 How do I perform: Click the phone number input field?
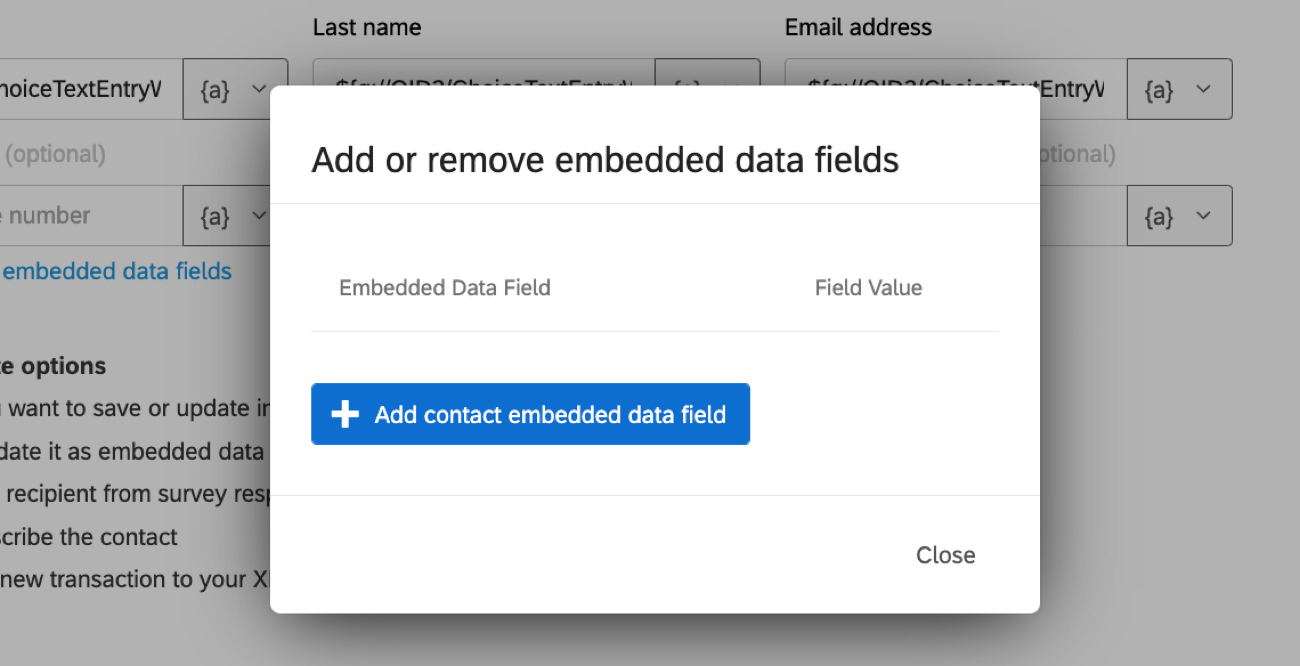90,216
